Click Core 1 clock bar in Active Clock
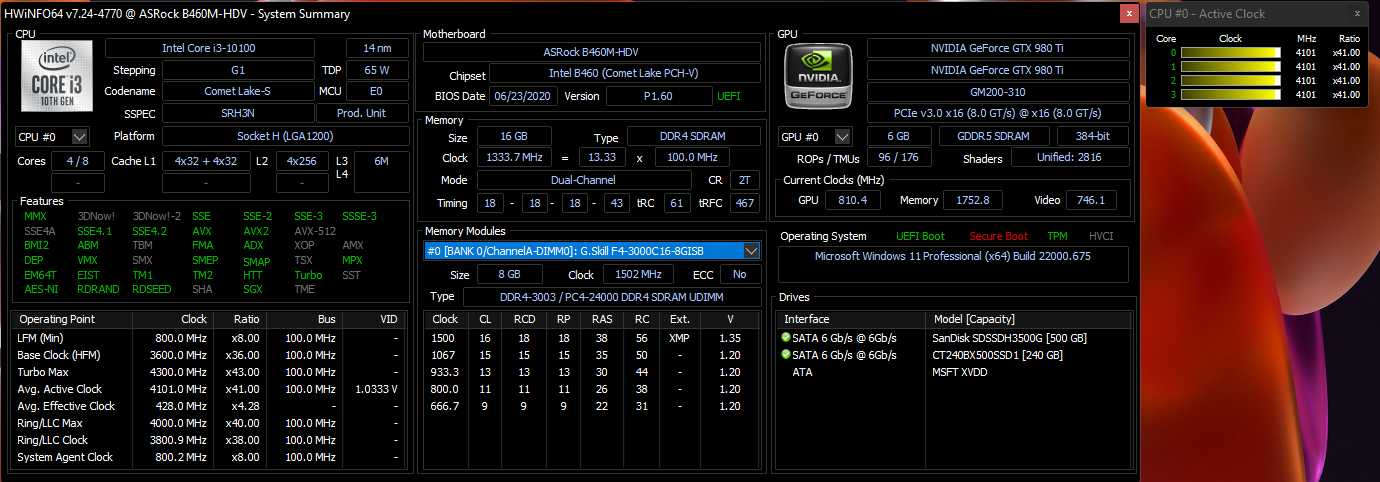The width and height of the screenshot is (1380, 482). 1231,66
